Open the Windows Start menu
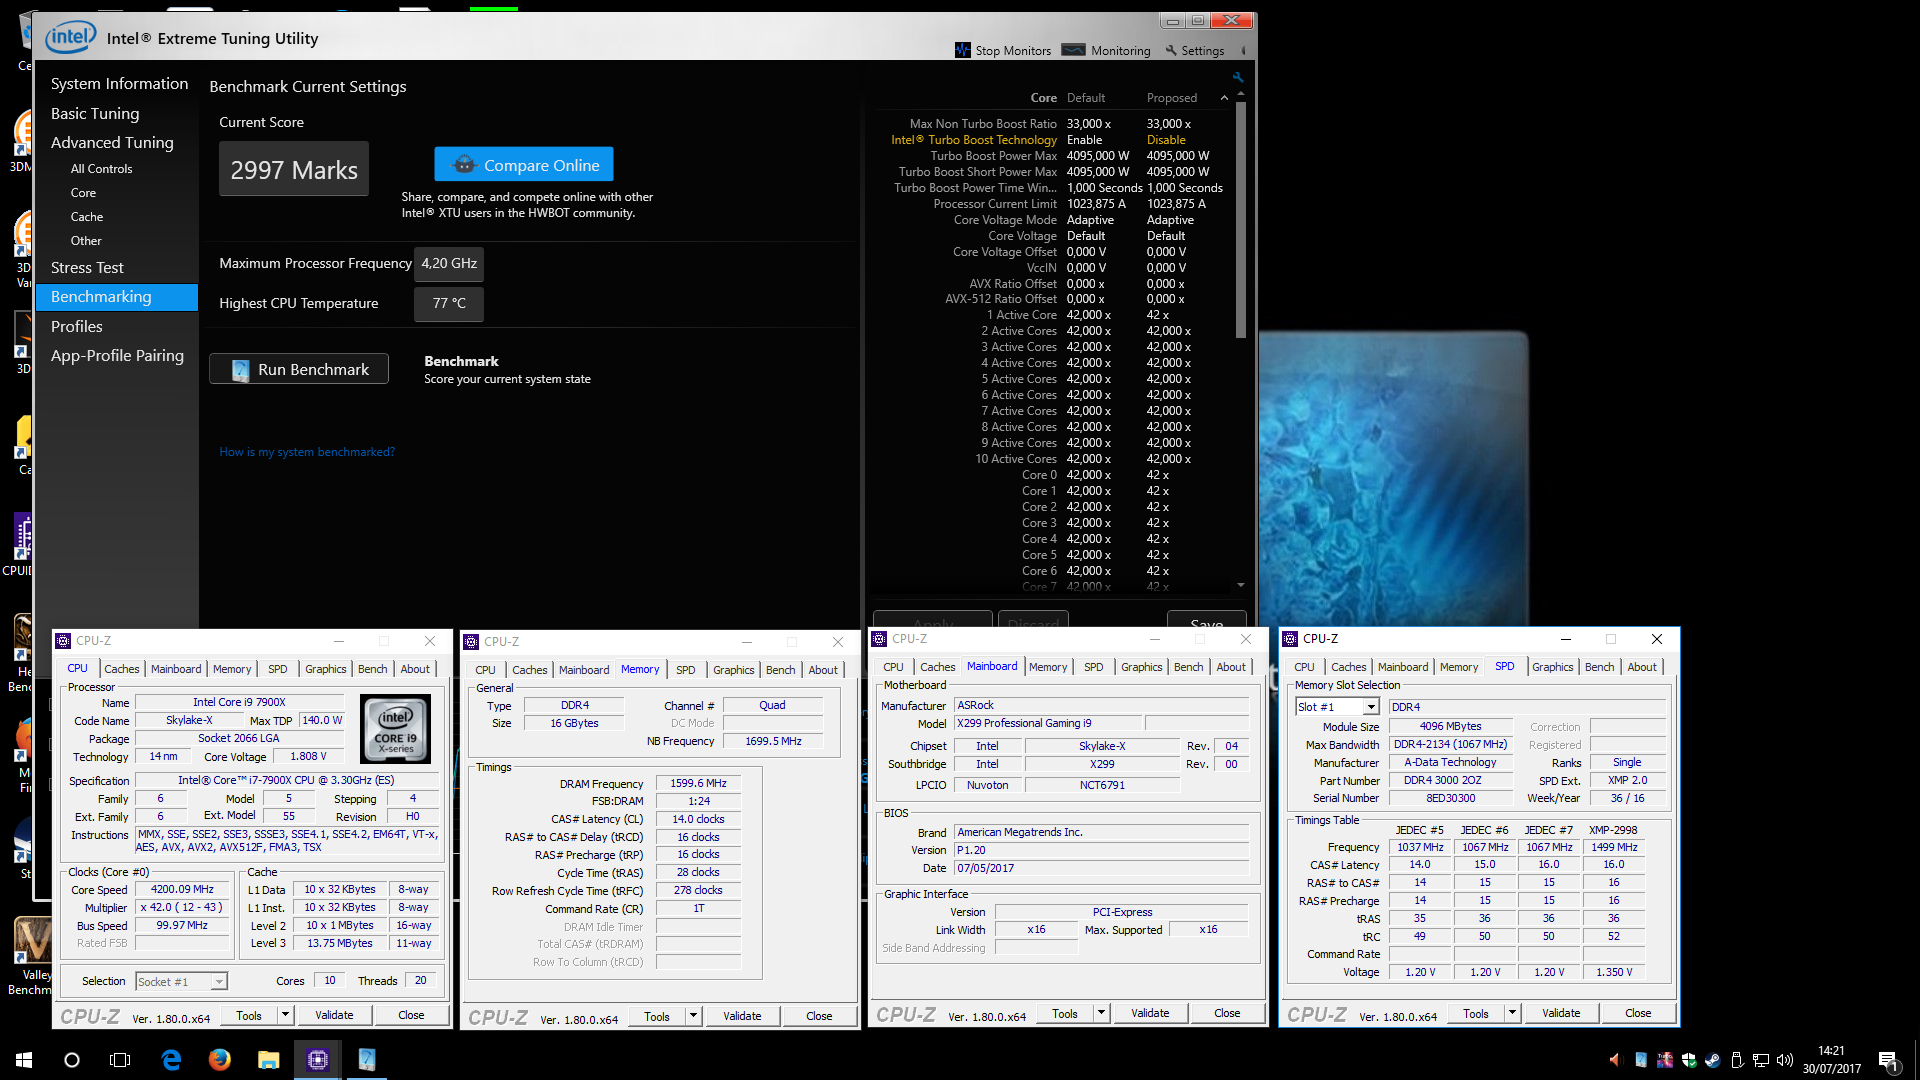 click(x=24, y=1060)
